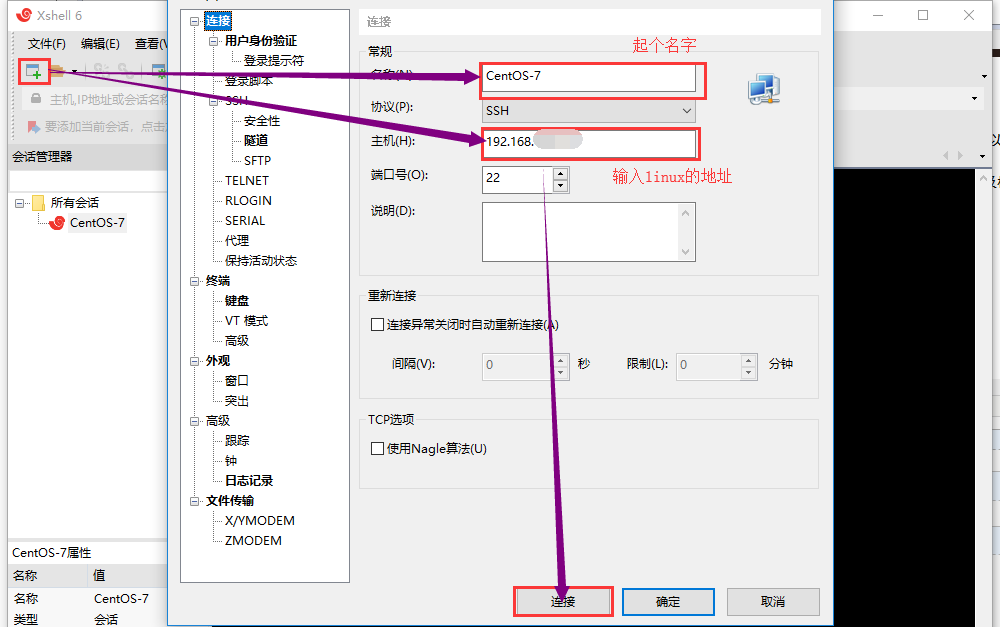The image size is (1000, 627).
Task: Select SERIAL in the tree
Action: (245, 221)
